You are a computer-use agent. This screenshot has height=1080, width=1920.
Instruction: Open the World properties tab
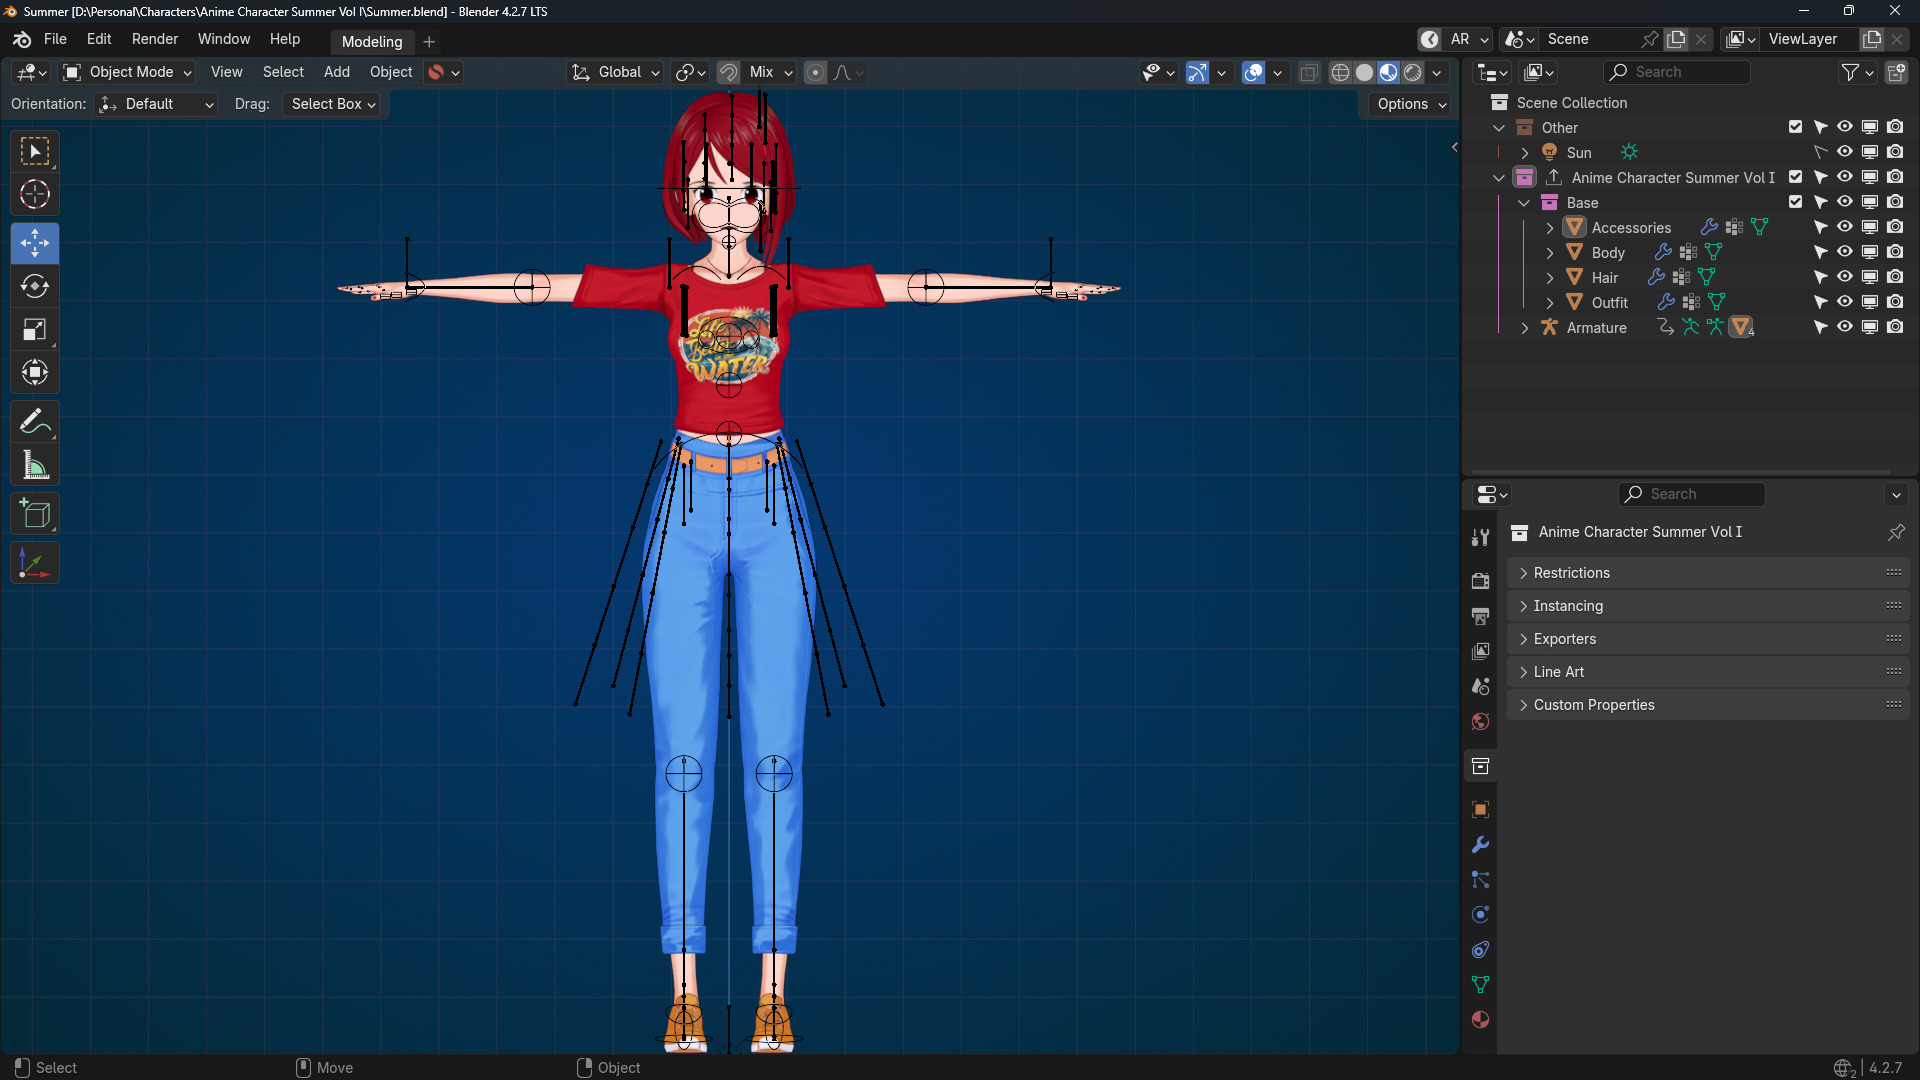pyautogui.click(x=1481, y=721)
